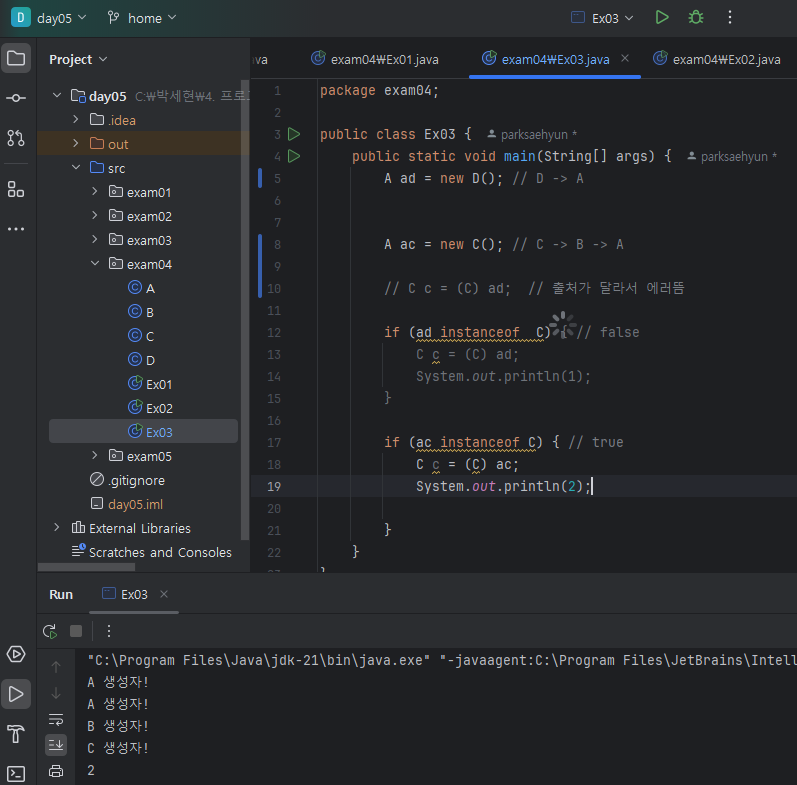Image resolution: width=797 pixels, height=785 pixels.
Task: Open the Build hammer tool window
Action: point(16,734)
